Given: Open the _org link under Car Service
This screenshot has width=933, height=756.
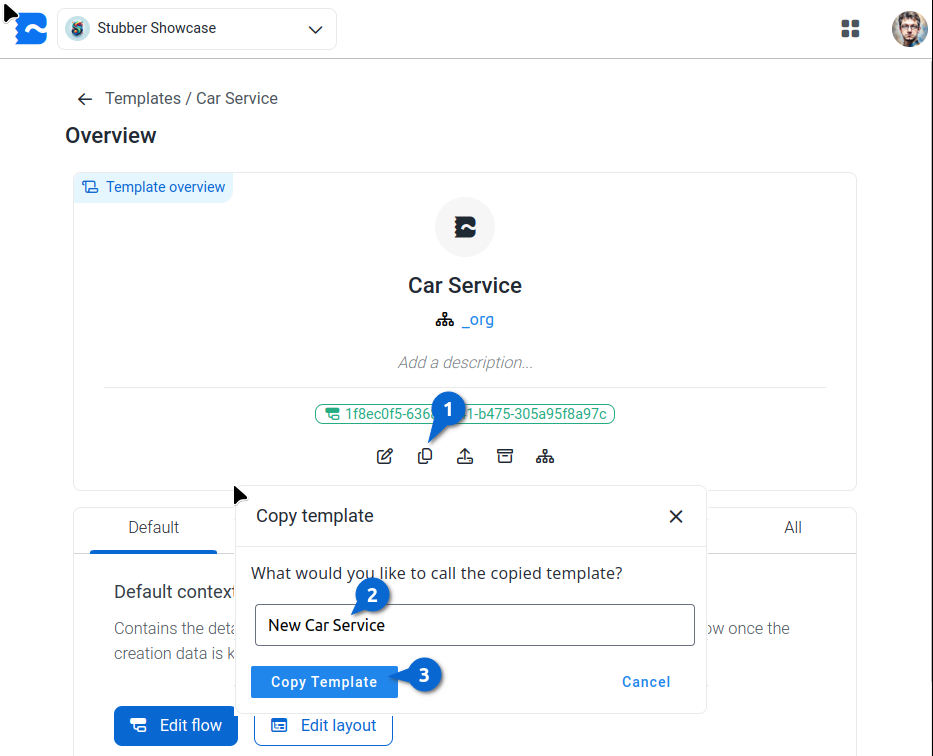Looking at the screenshot, I should click(477, 320).
